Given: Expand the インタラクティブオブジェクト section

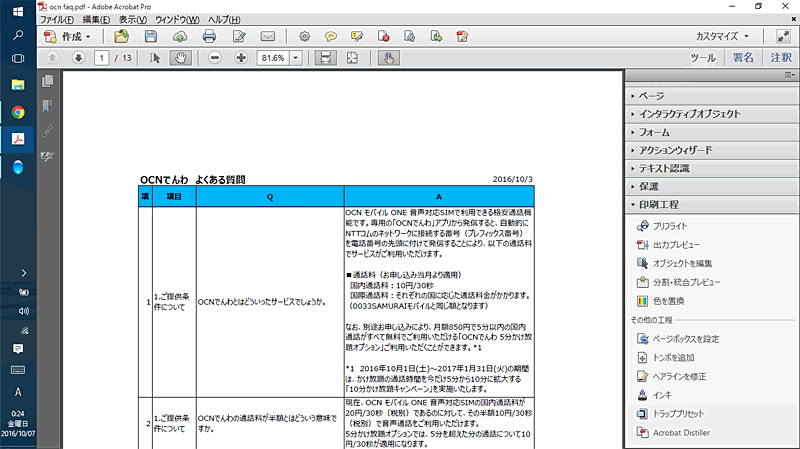Looking at the screenshot, I should point(712,114).
